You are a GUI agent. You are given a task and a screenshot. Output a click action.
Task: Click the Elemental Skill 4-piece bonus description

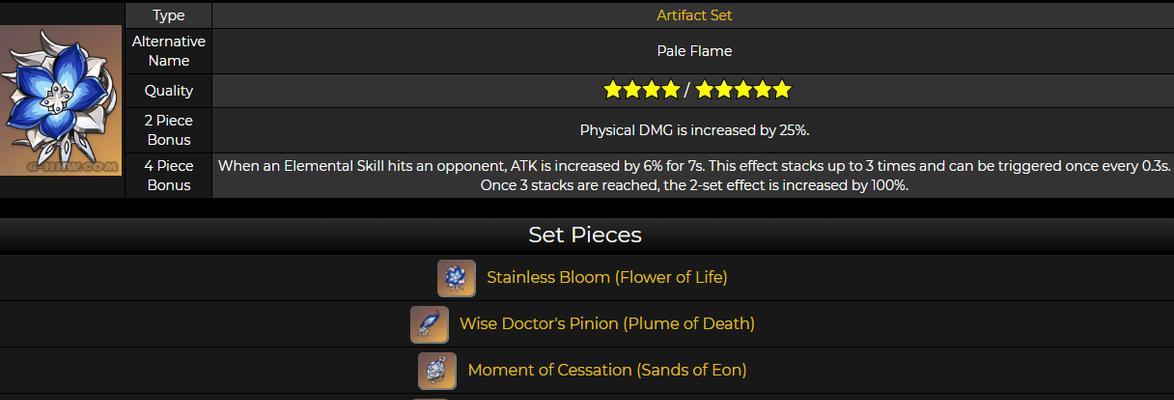click(x=694, y=175)
